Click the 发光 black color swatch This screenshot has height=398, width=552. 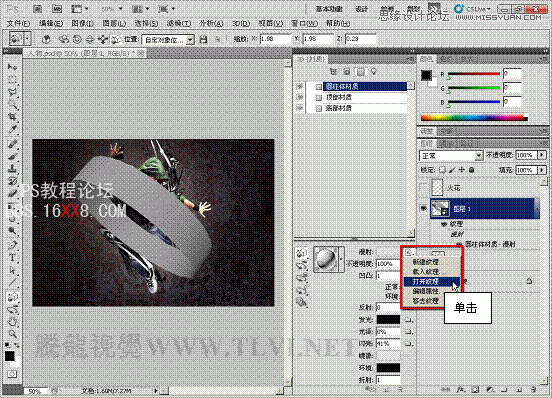(x=388, y=320)
